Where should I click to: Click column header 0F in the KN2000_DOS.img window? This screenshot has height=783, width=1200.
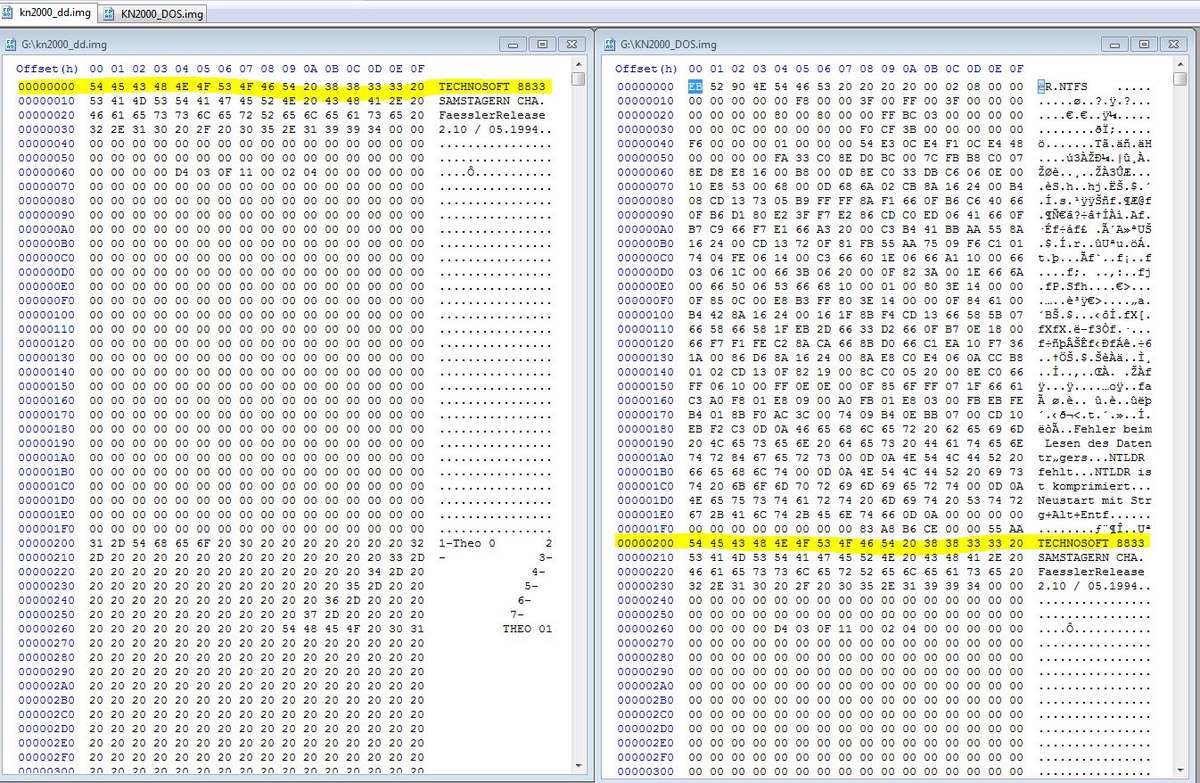[x=1017, y=69]
